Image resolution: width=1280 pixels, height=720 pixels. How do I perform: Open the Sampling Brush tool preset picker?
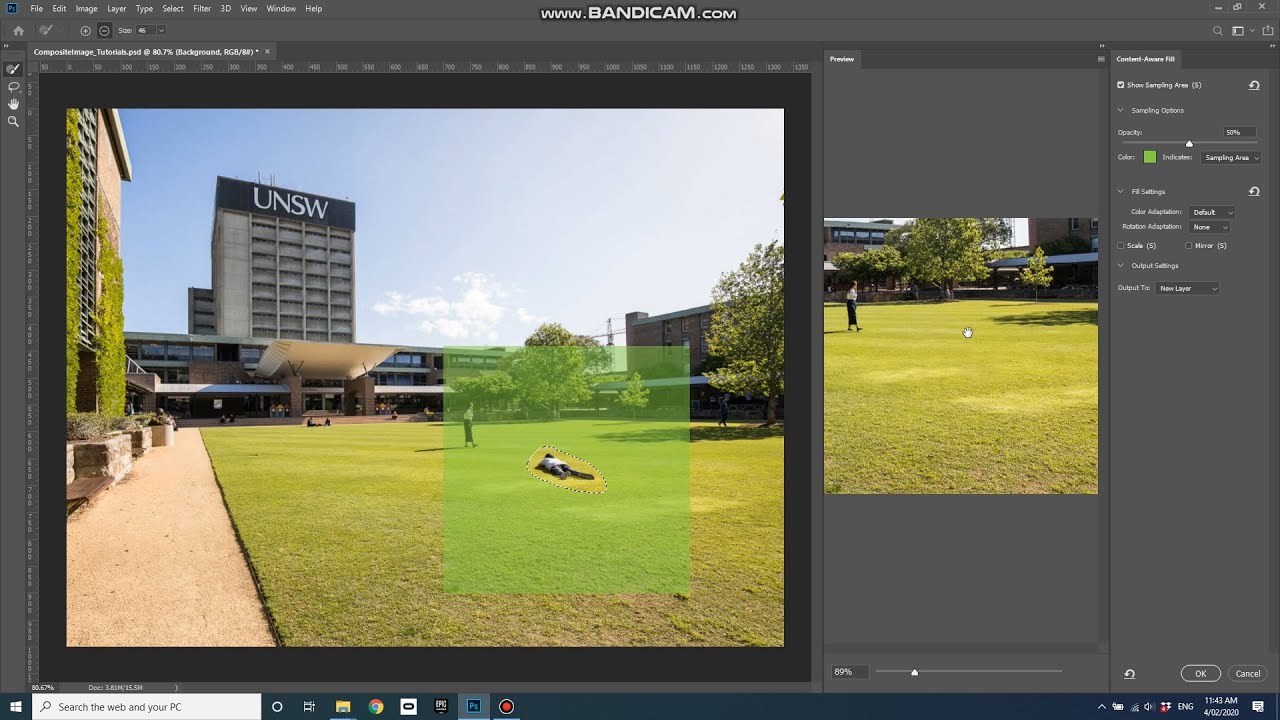click(47, 31)
